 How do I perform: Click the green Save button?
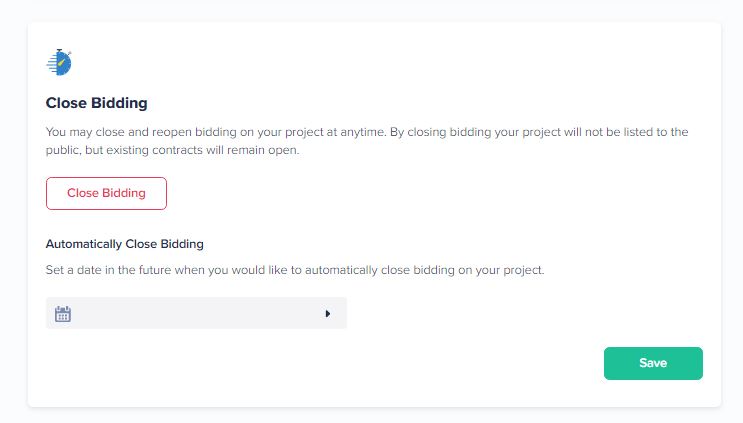coord(653,363)
